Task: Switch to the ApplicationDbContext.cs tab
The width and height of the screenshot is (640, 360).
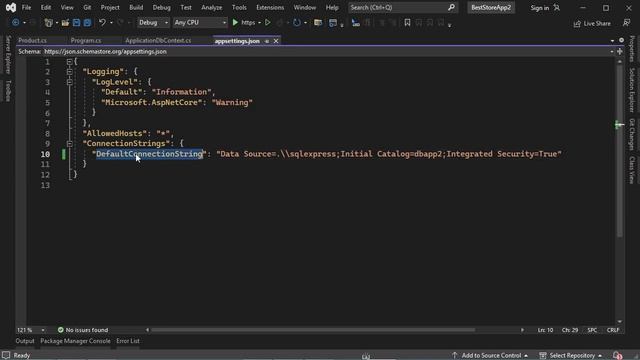Action: [158, 41]
